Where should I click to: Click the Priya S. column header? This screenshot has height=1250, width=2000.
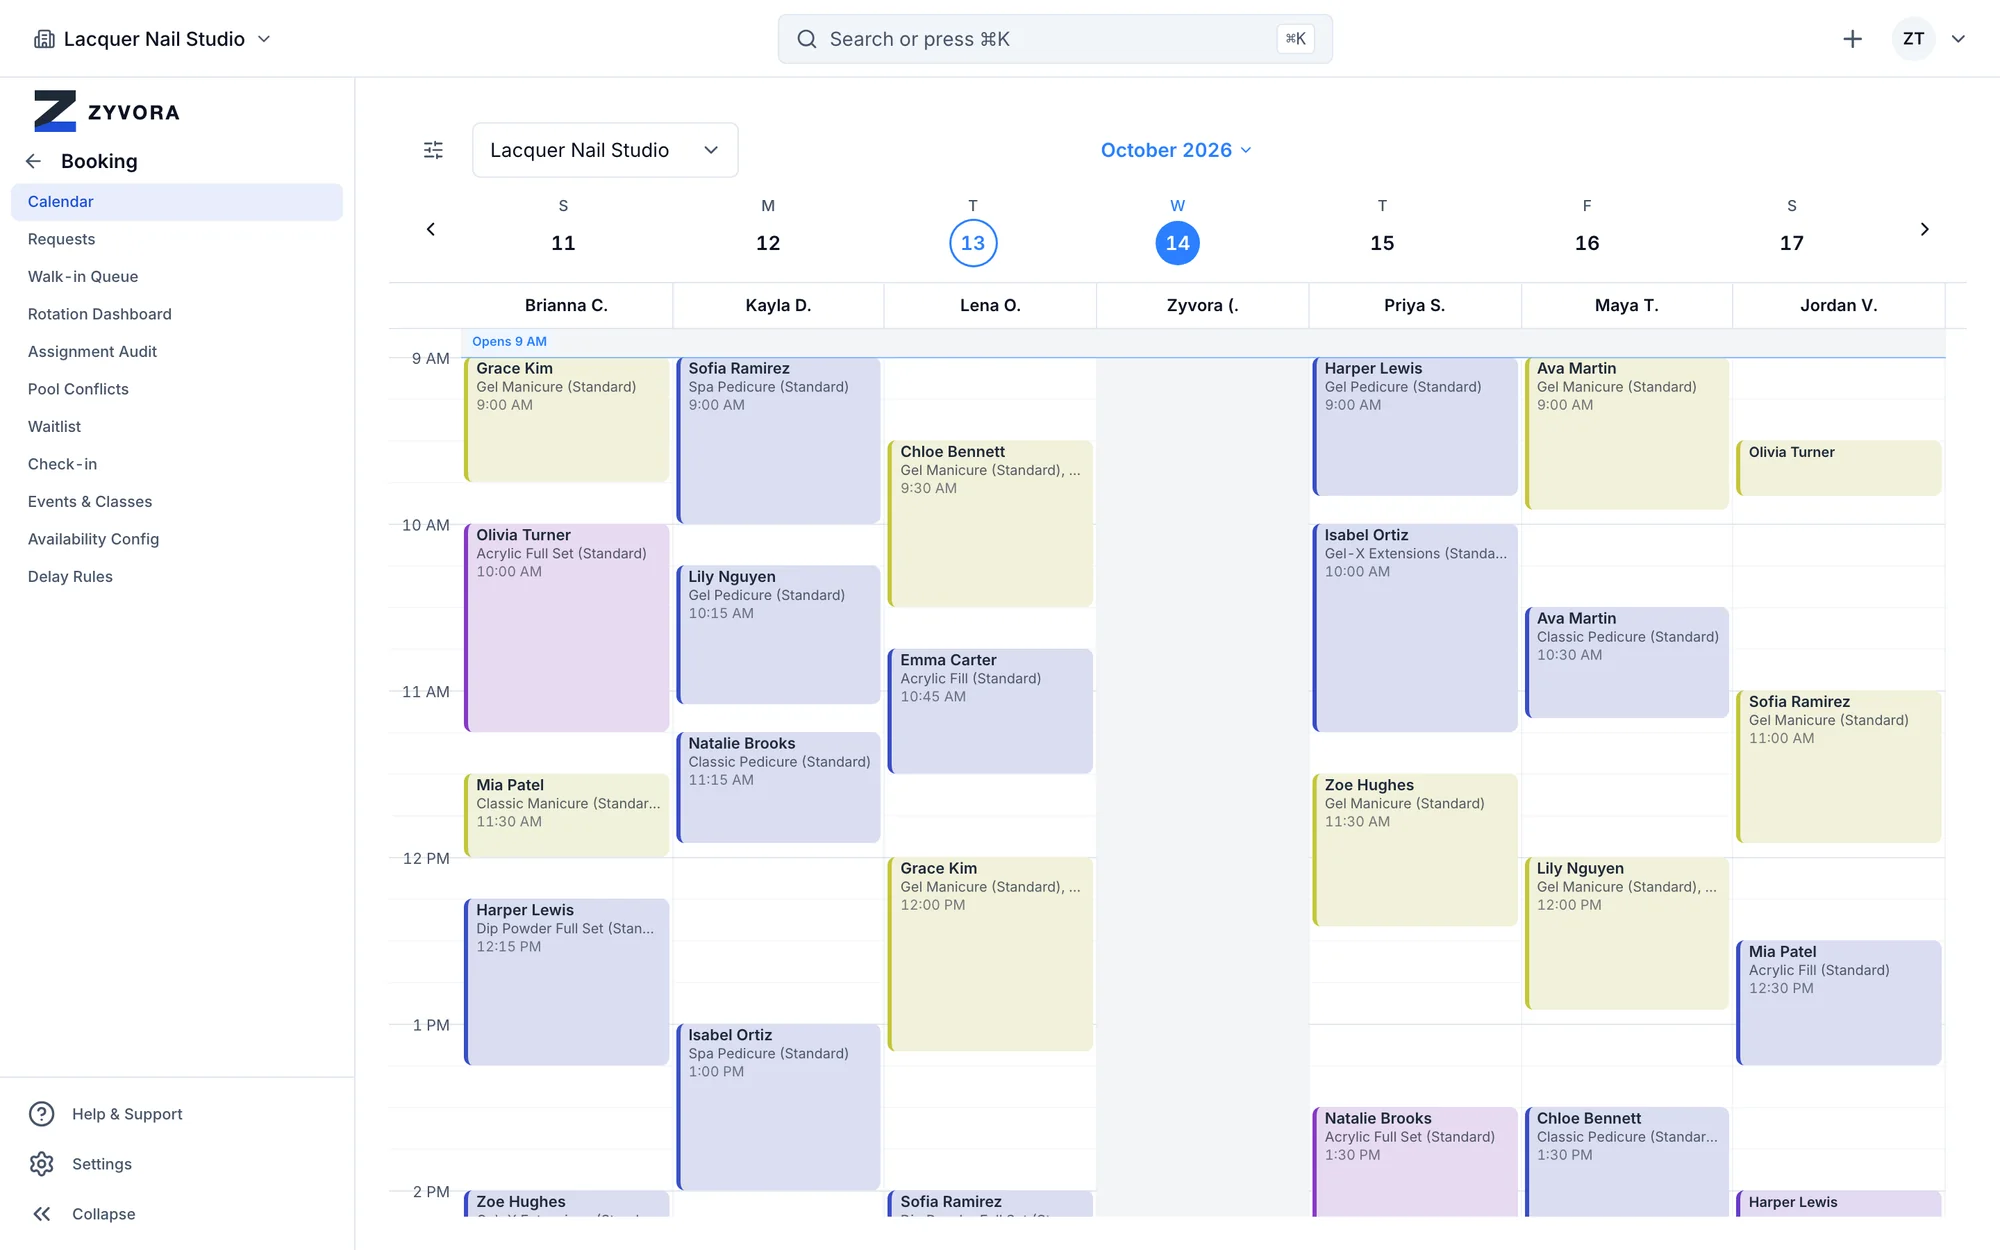click(x=1414, y=306)
